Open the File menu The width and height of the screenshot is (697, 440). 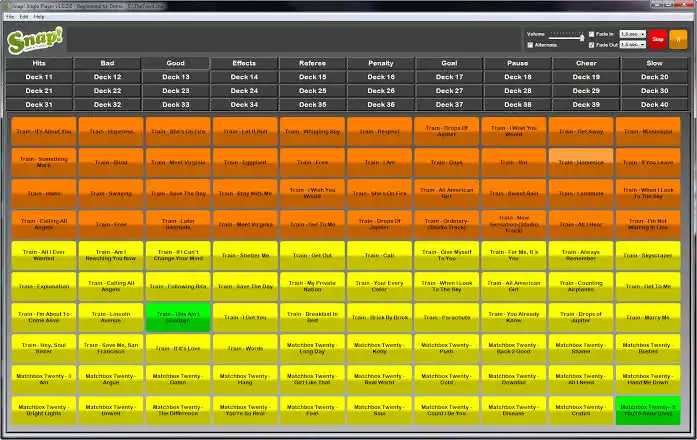(10, 17)
